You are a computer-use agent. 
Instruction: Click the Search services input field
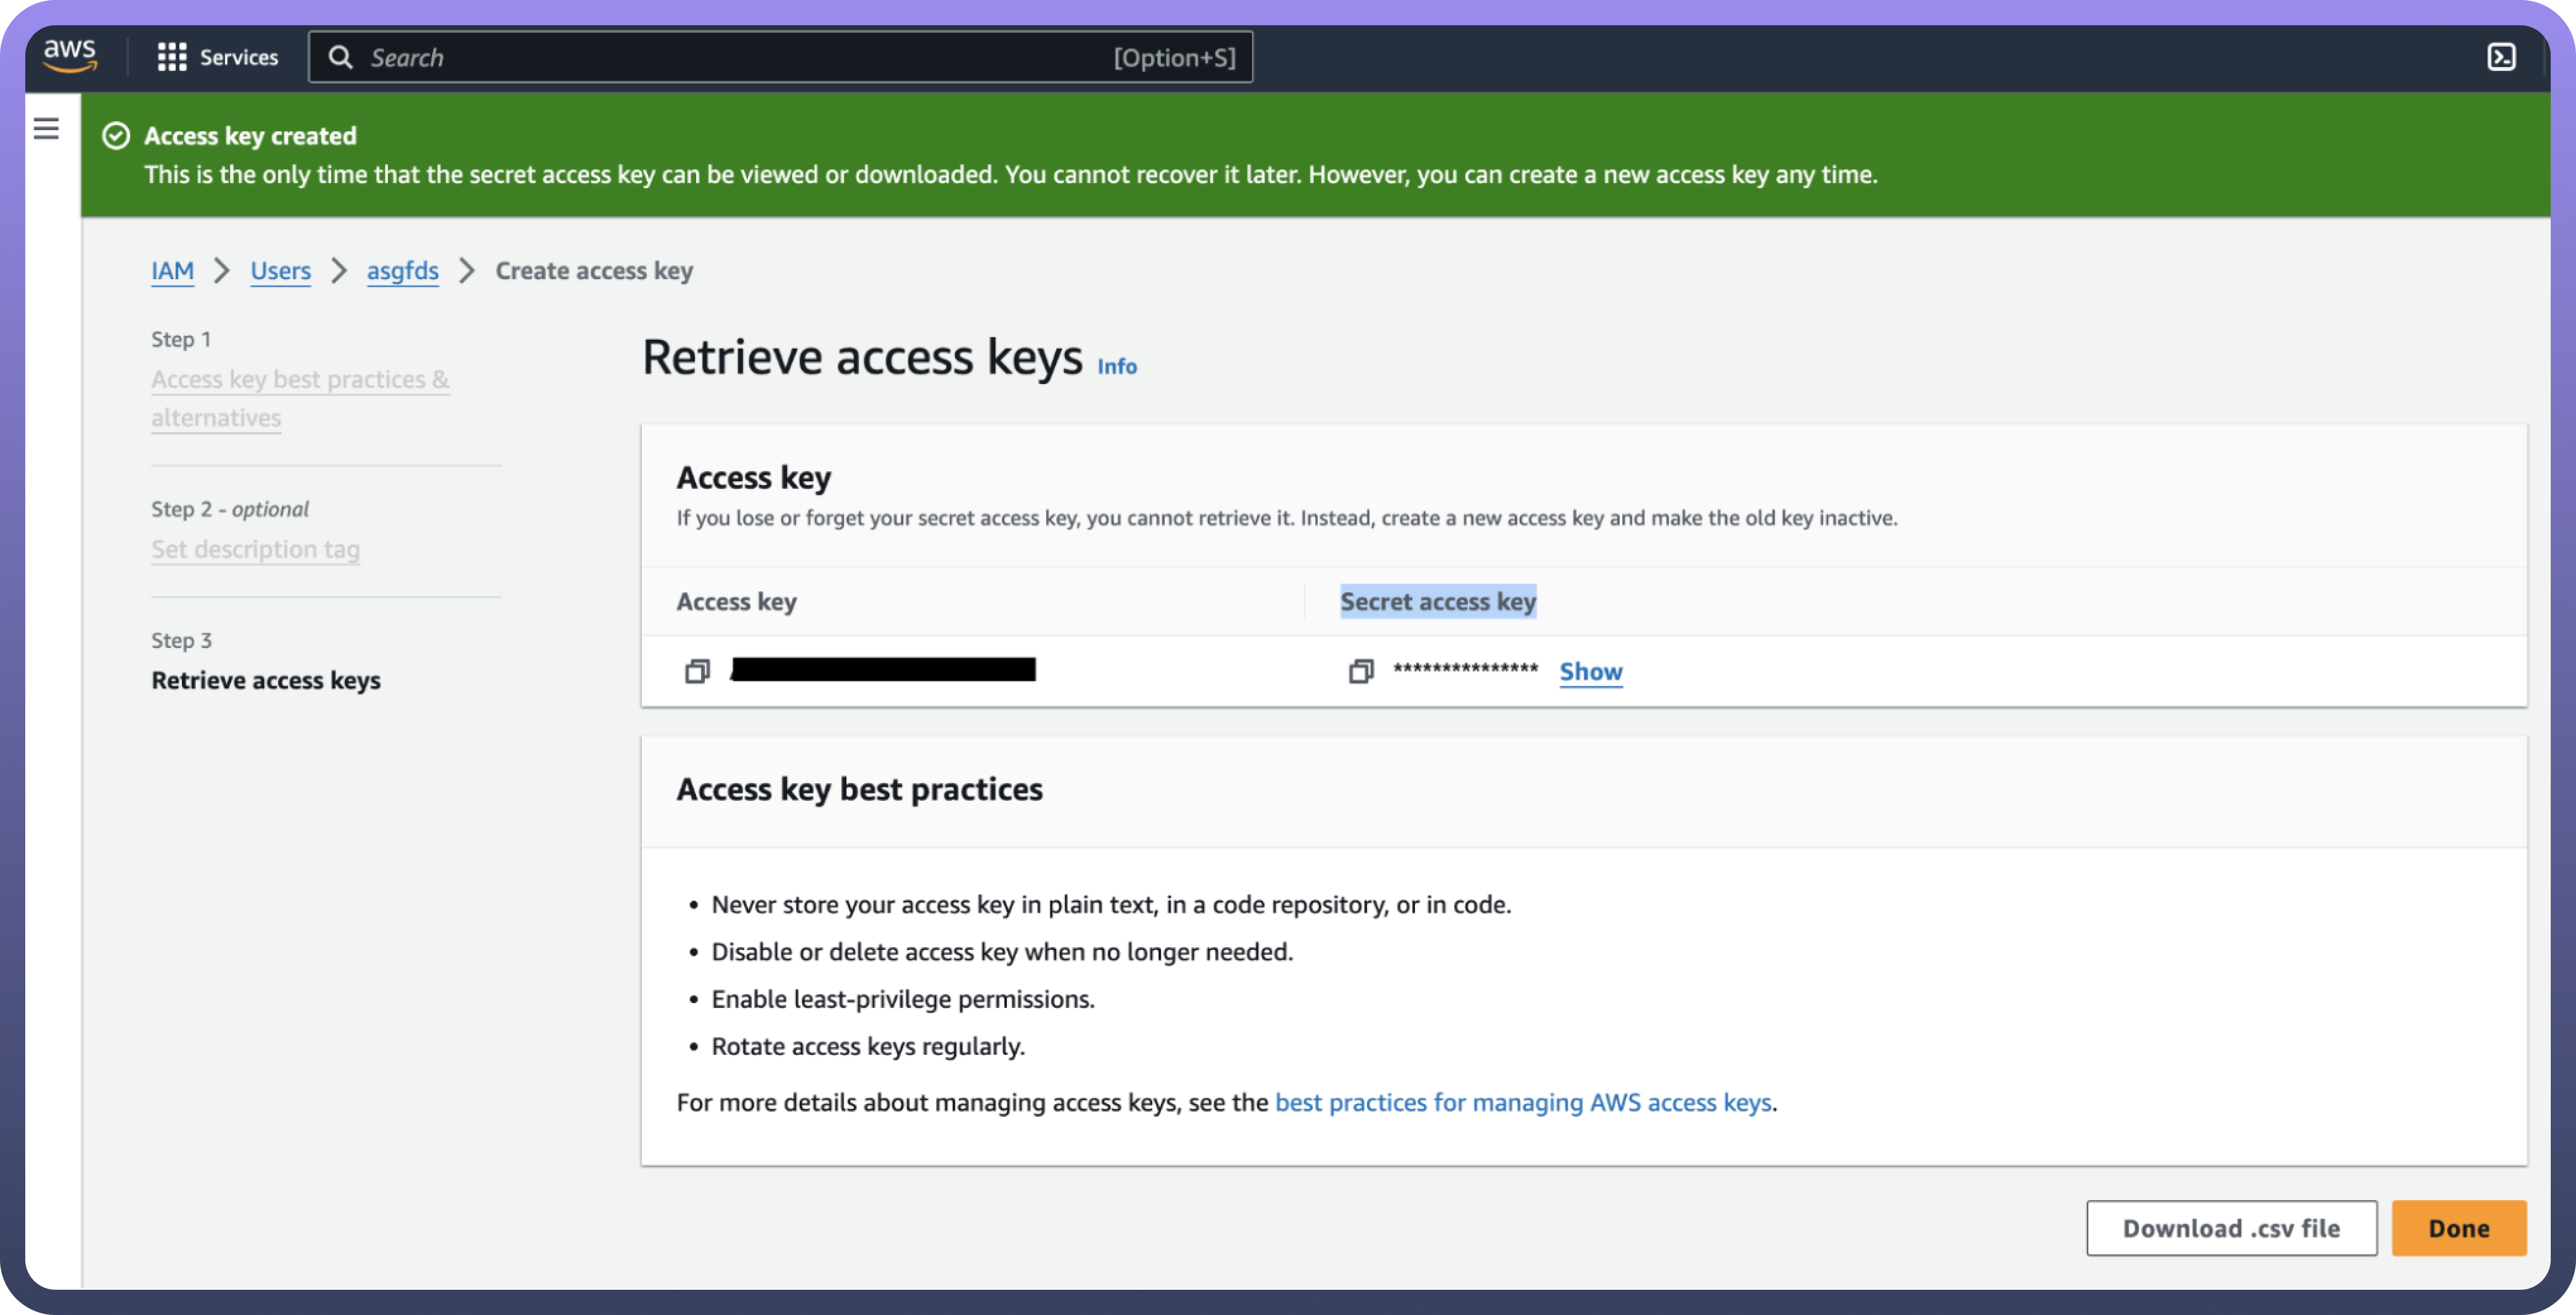(740, 57)
